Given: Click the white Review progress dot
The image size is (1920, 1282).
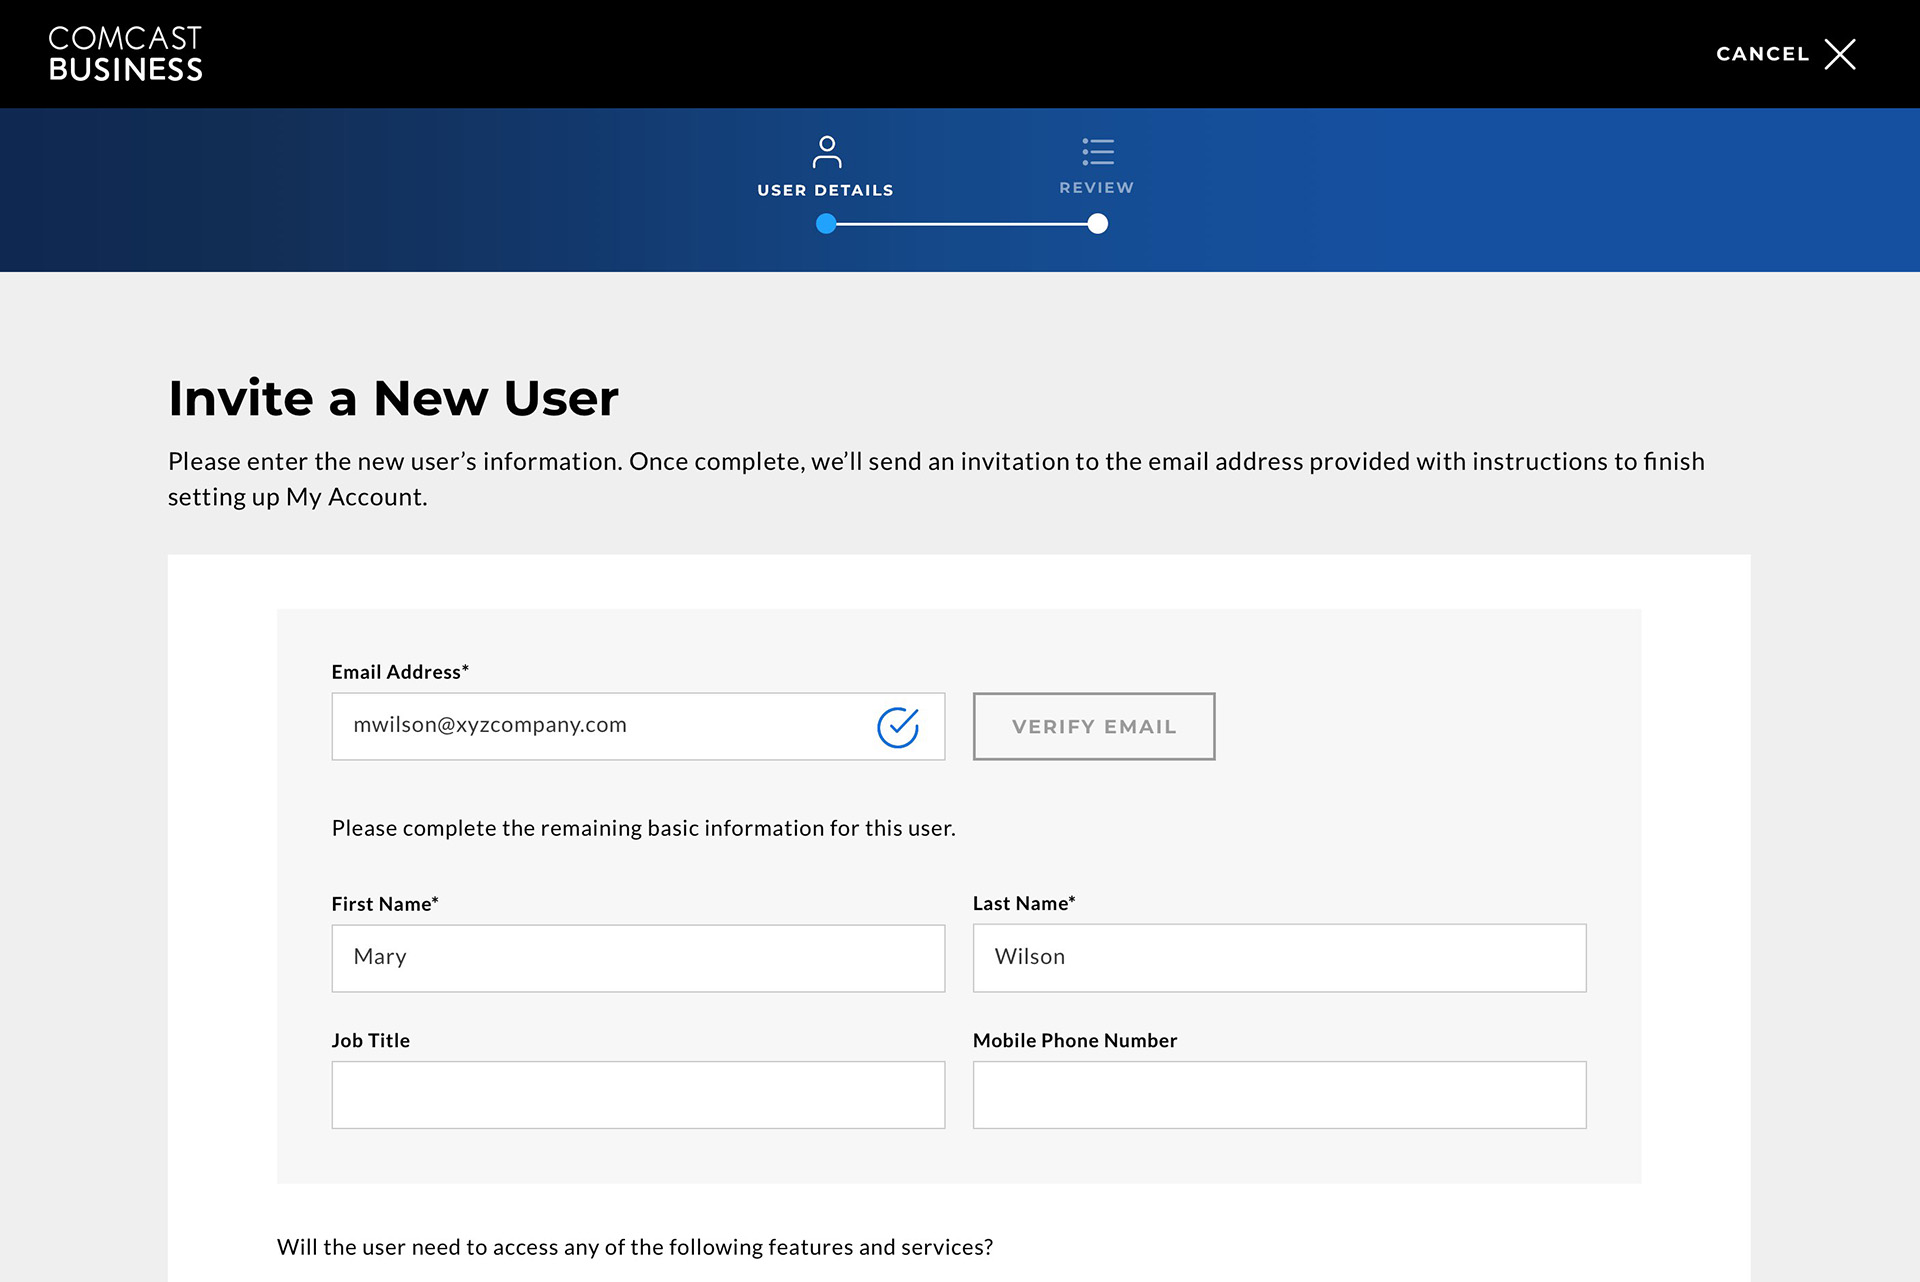Looking at the screenshot, I should point(1097,224).
